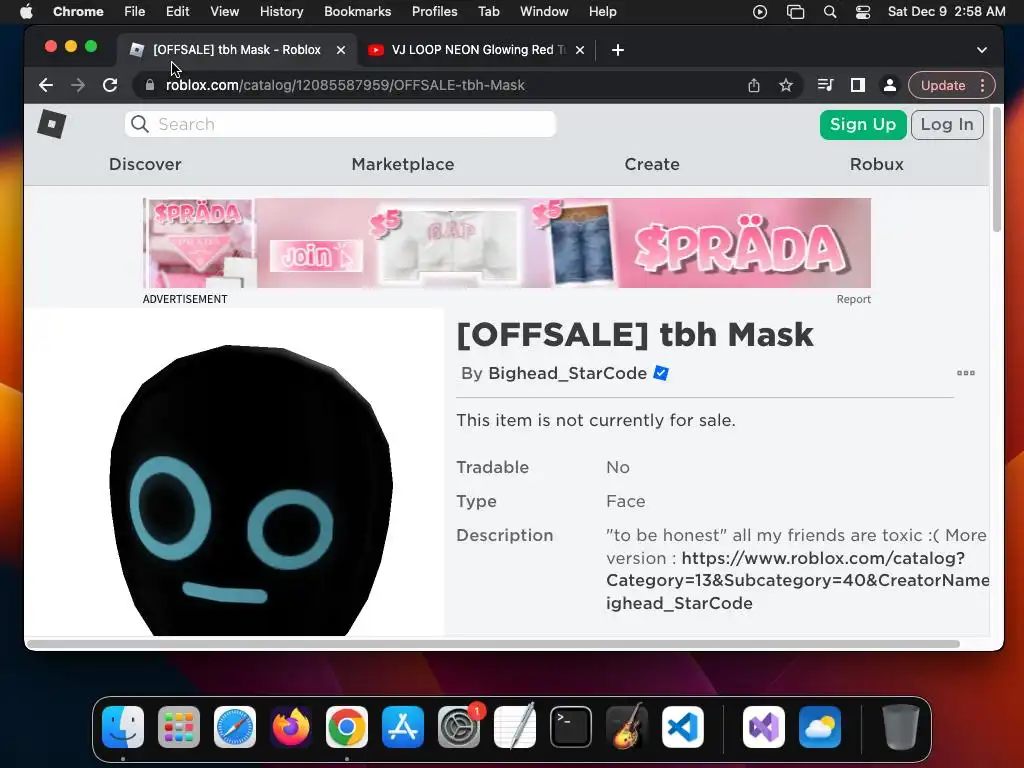Screen dimensions: 1024x768
Task: Open Spotlight search in the menu bar
Action: point(830,11)
